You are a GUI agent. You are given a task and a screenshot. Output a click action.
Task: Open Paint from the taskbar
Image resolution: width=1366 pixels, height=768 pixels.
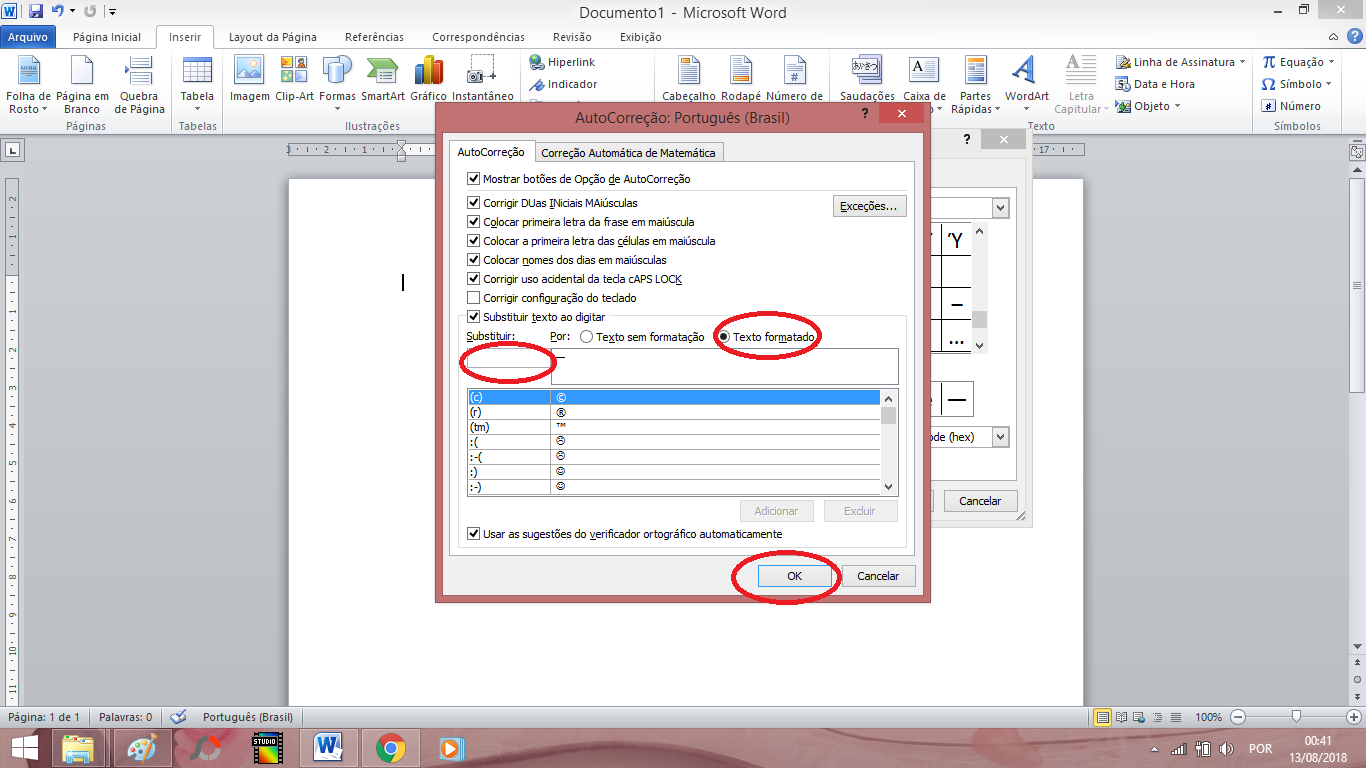[x=143, y=747]
